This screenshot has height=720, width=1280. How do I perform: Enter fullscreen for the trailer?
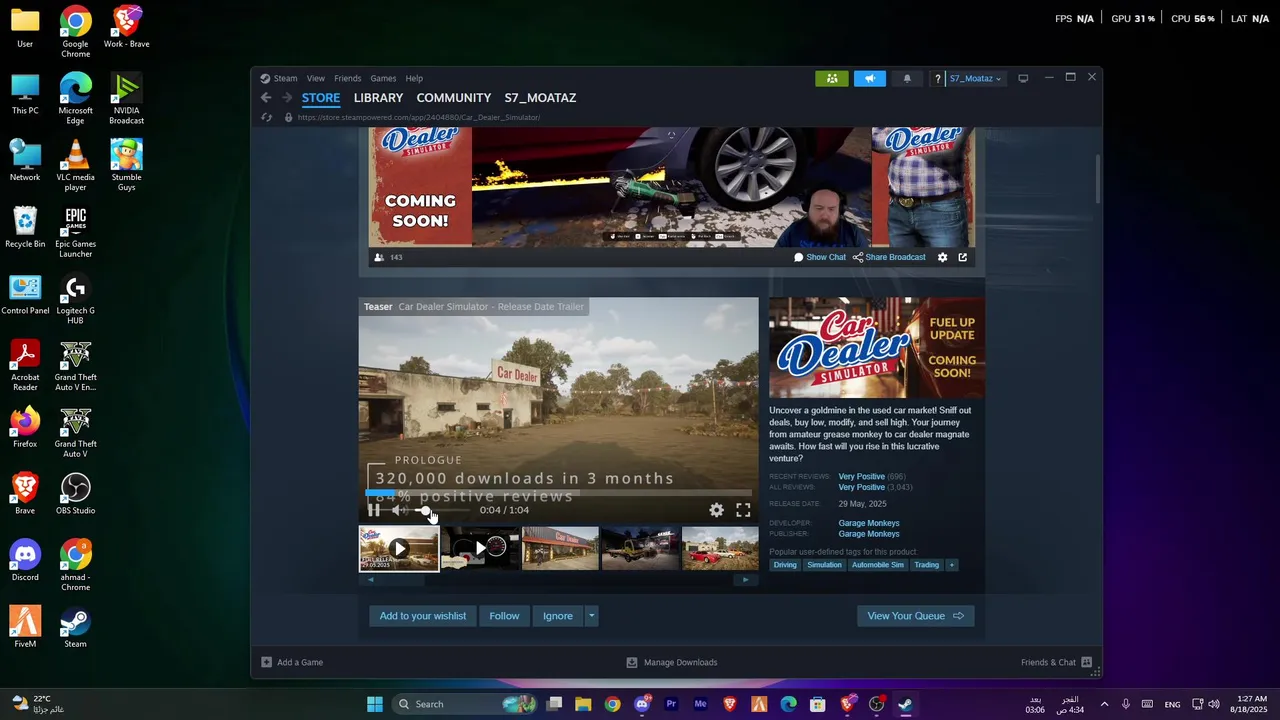pos(743,510)
